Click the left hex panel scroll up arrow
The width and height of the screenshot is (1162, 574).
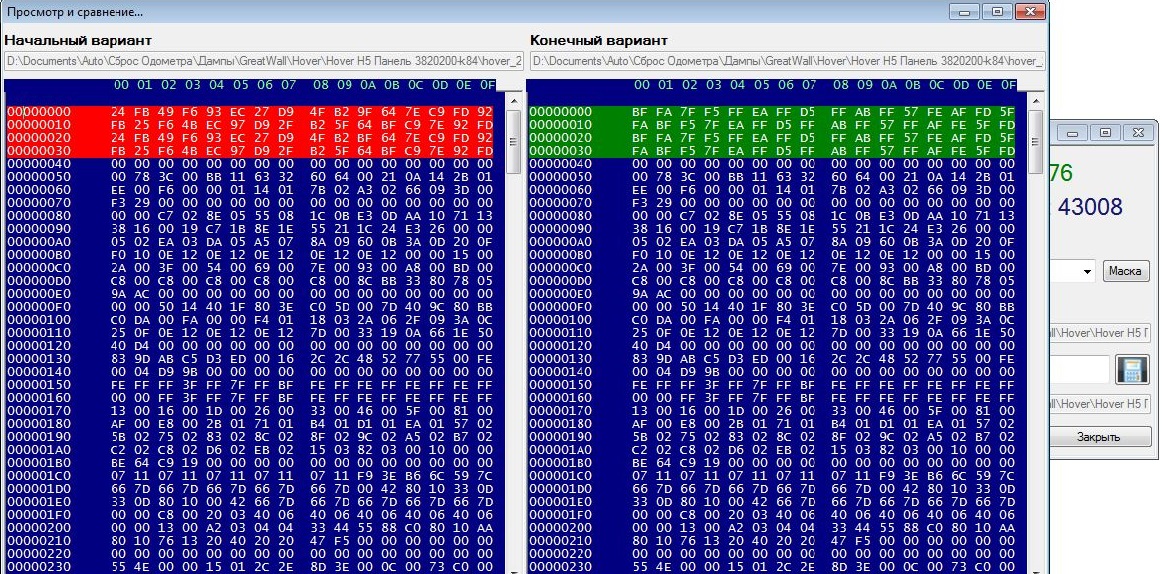tap(514, 102)
